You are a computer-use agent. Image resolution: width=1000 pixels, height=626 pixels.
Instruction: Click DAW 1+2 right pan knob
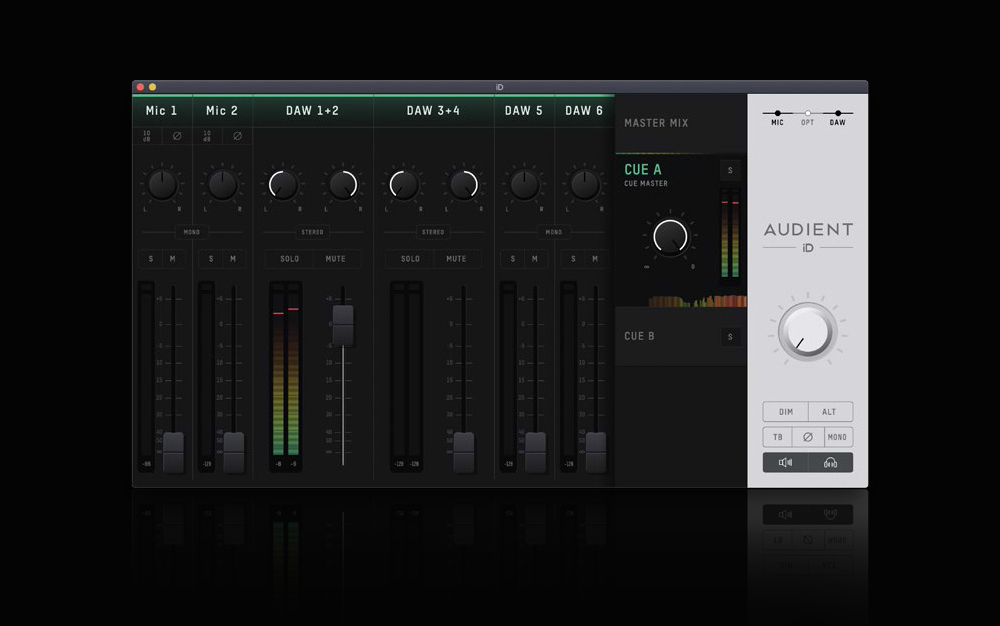(343, 185)
